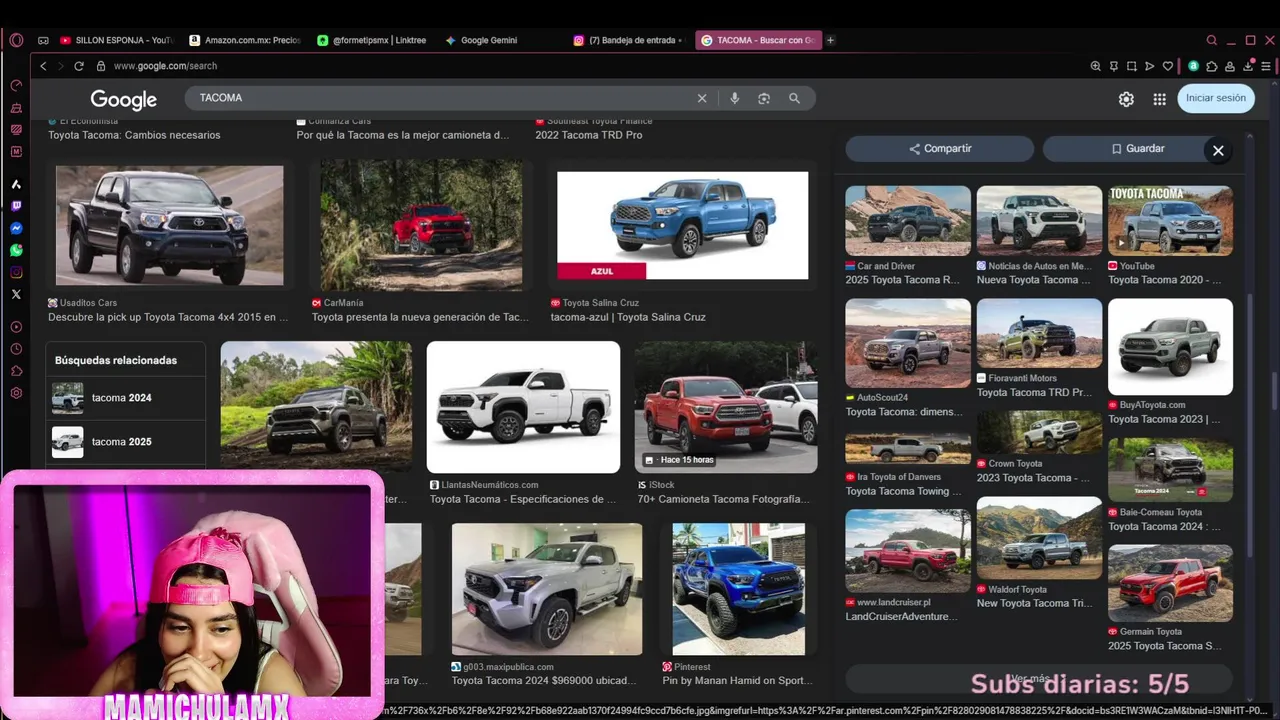This screenshot has height=720, width=1280.
Task: Open History clock icon in sidebar
Action: point(16,349)
